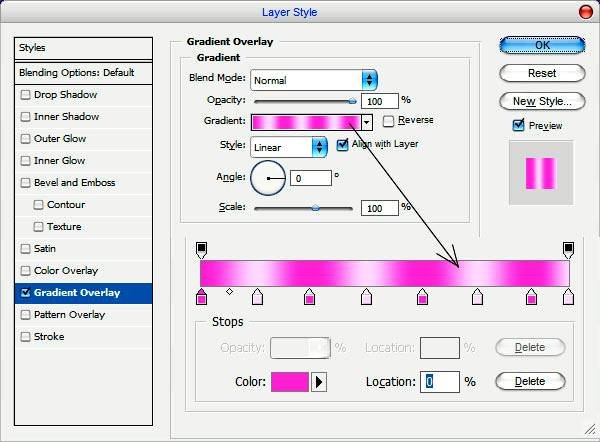Expand the gradient picker arrow

[367, 122]
